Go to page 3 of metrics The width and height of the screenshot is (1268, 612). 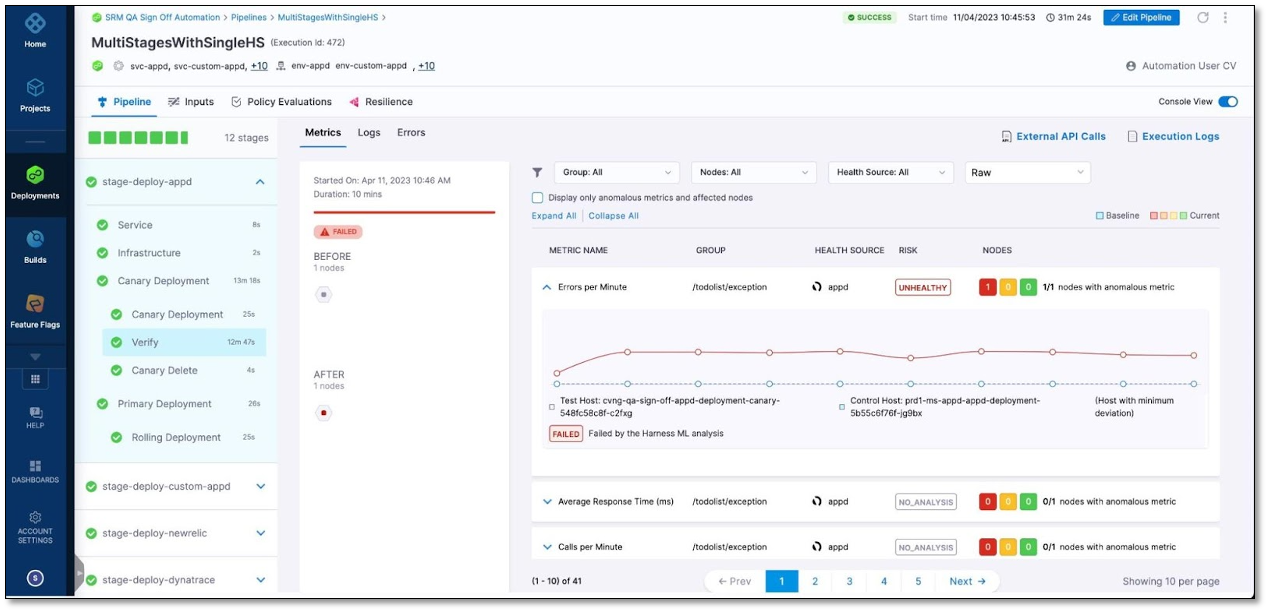(x=849, y=581)
